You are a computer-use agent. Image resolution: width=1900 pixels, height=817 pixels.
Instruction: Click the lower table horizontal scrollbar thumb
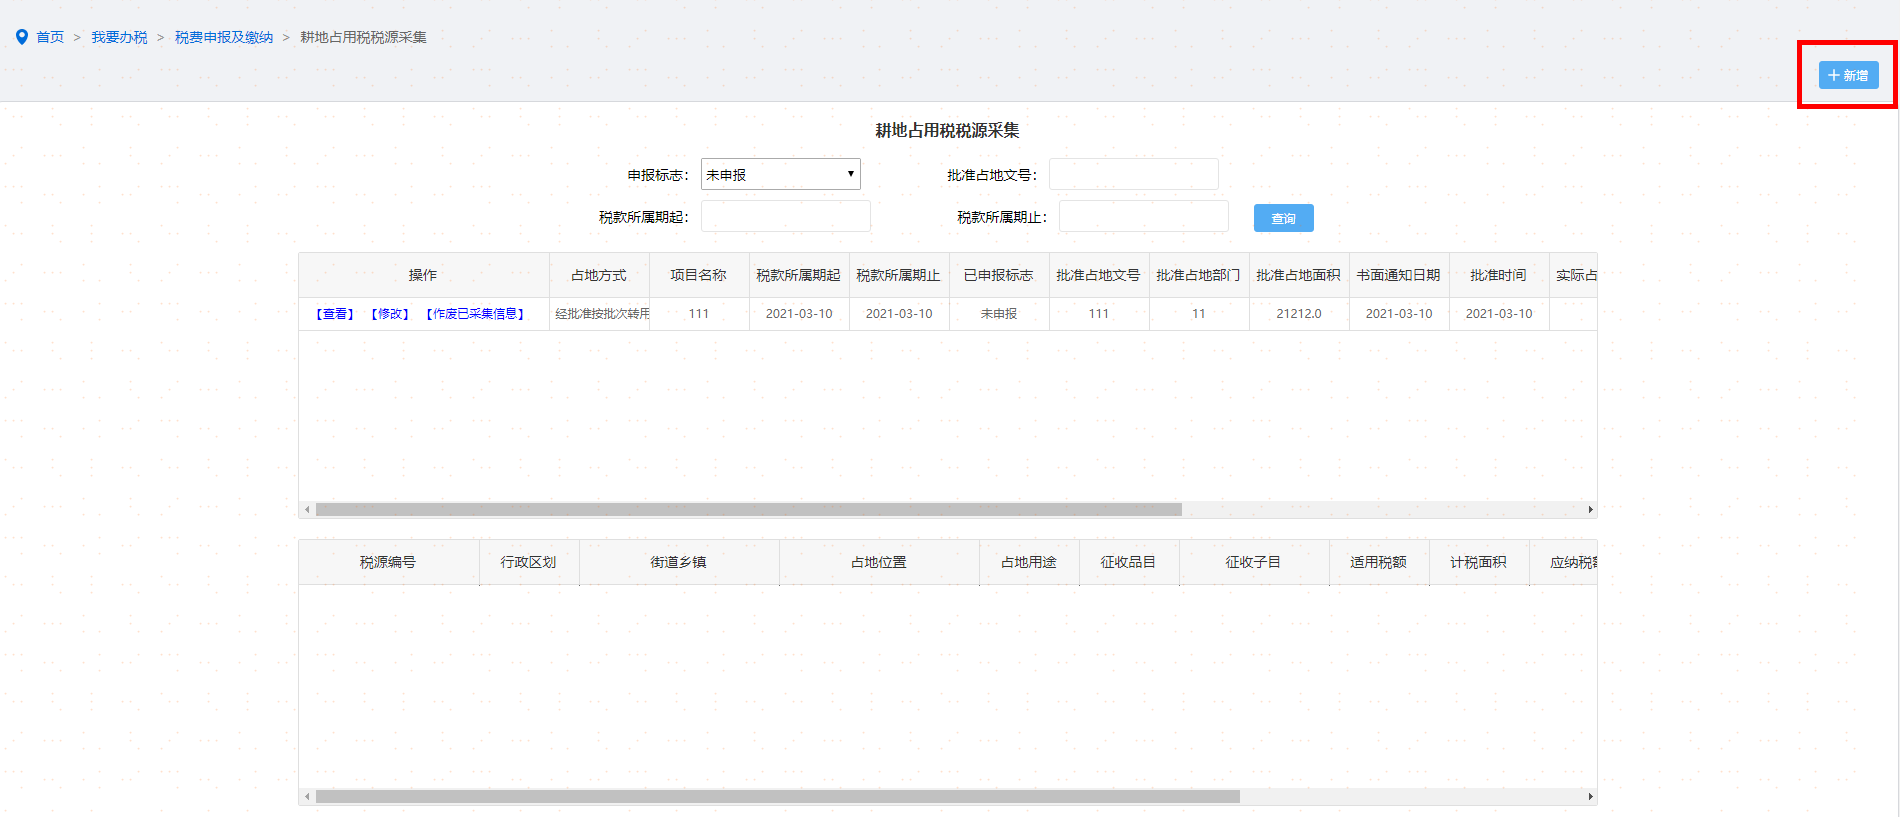[x=777, y=797]
